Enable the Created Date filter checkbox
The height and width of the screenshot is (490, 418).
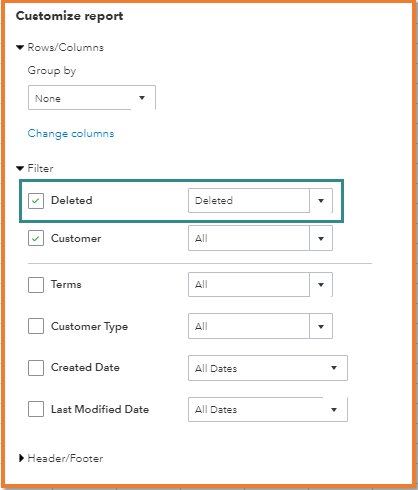[36, 368]
